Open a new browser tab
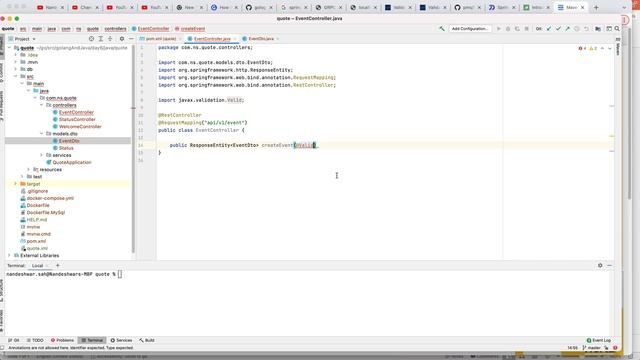Screen dimensions: 640x360 click(x=596, y=7)
